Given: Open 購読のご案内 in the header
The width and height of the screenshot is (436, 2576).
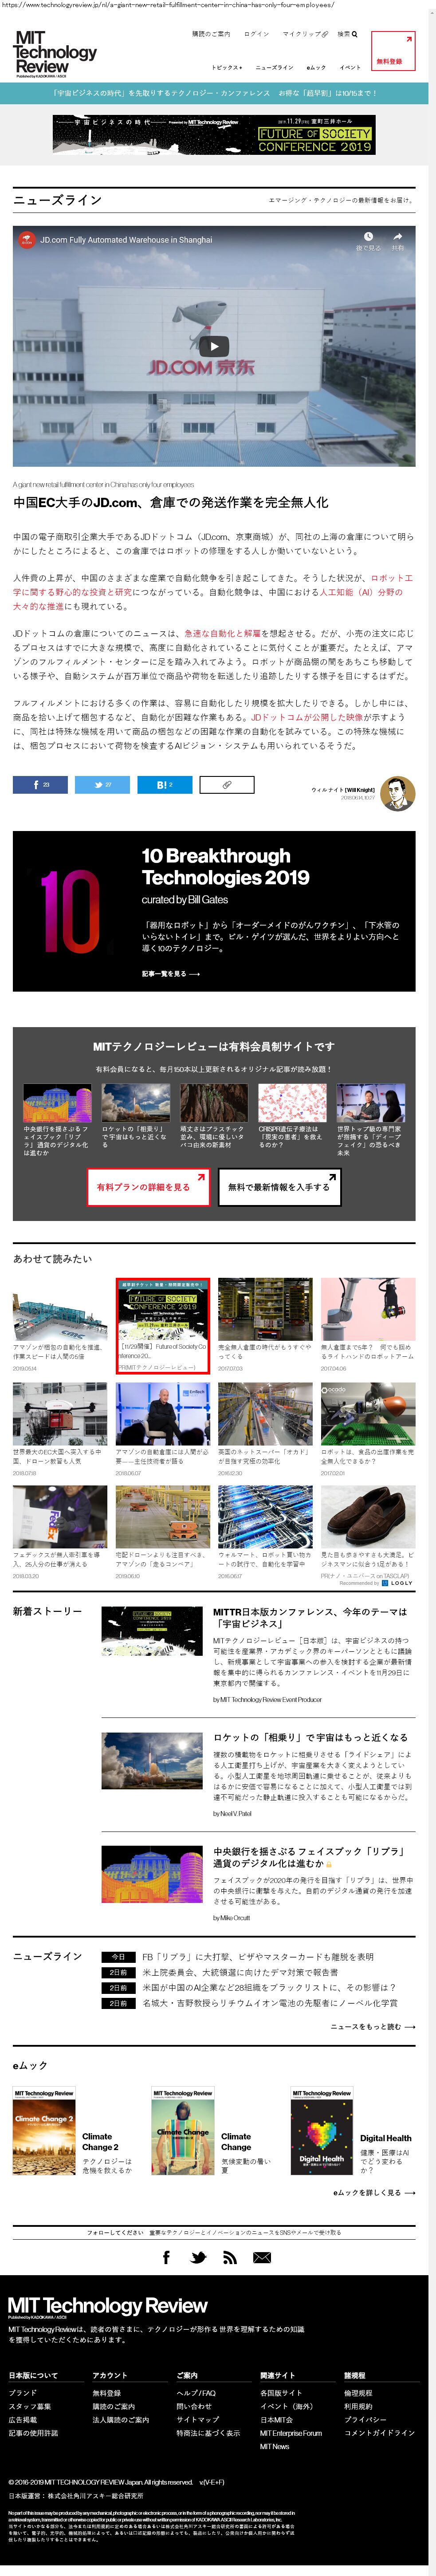Looking at the screenshot, I should 211,34.
